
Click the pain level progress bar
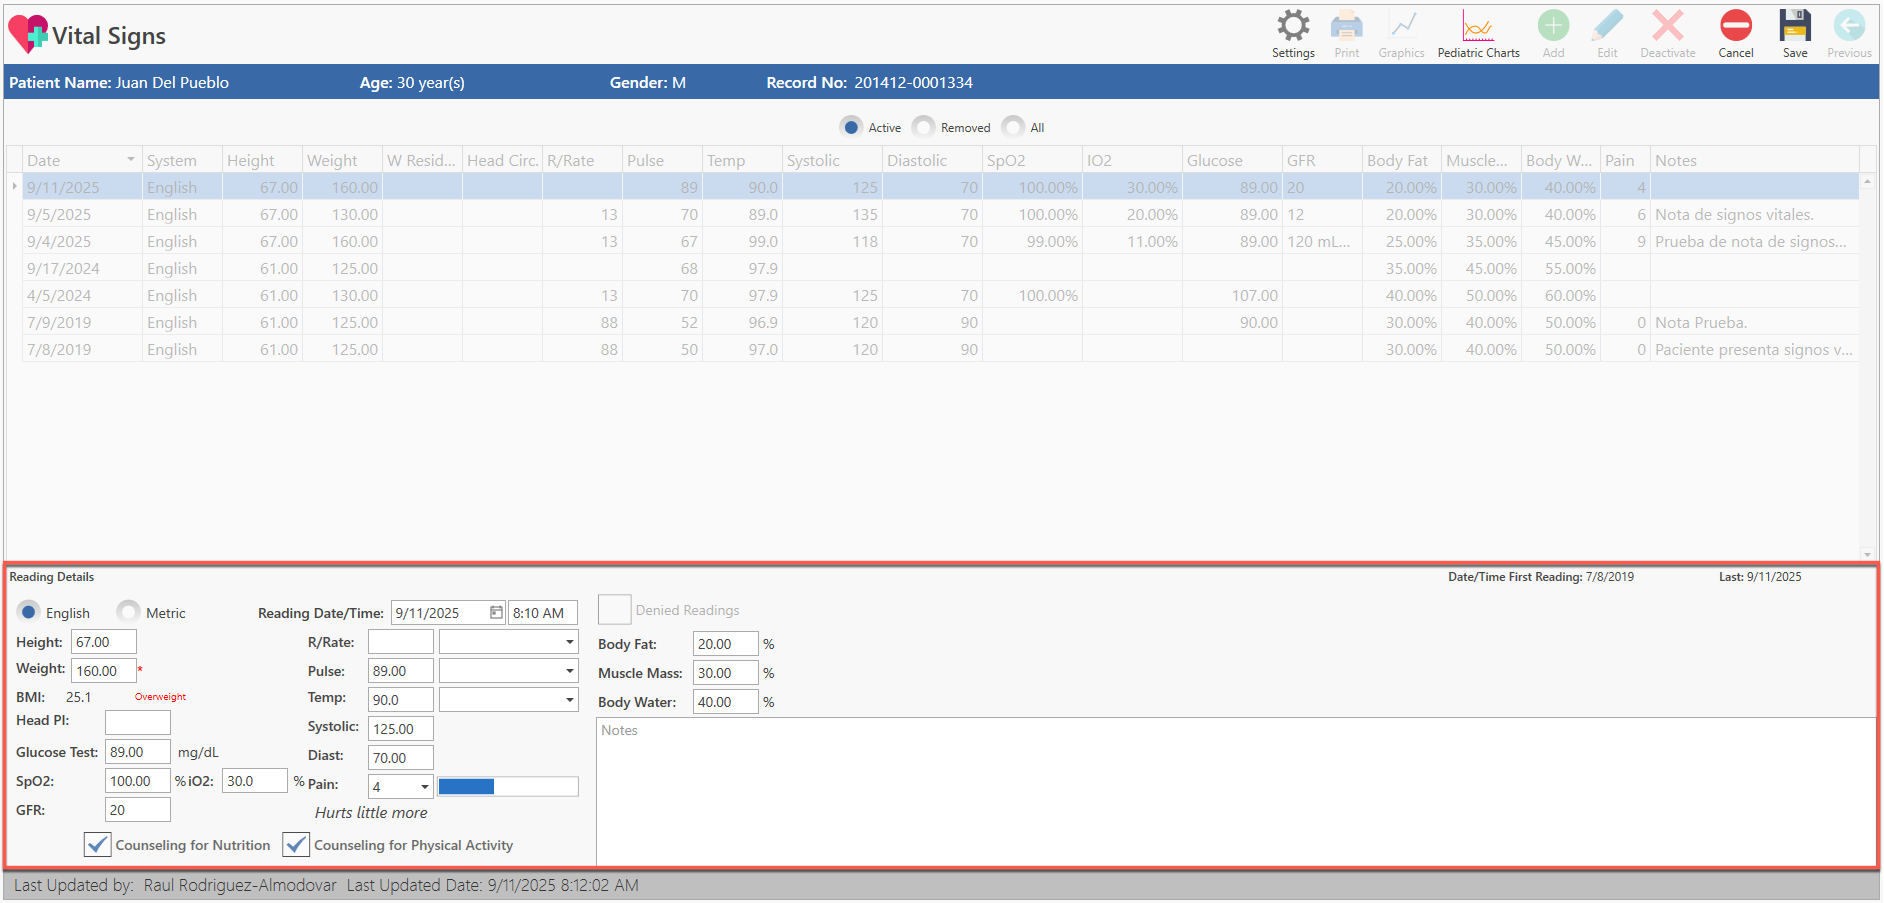click(508, 787)
